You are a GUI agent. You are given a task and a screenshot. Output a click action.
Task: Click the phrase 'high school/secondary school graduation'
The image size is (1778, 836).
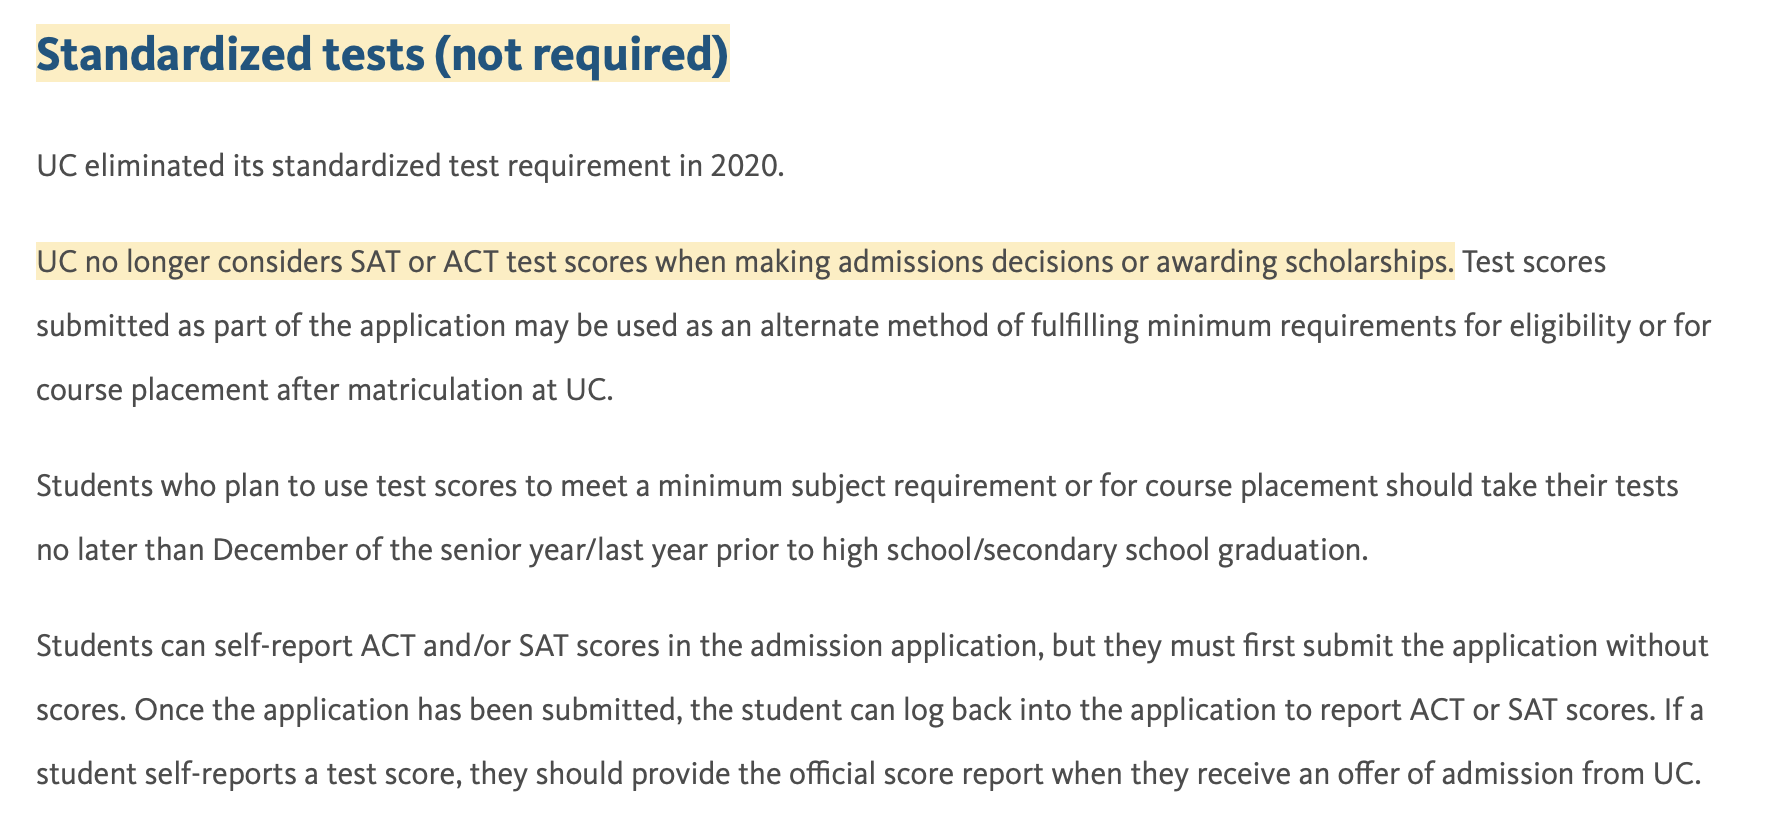(1094, 550)
